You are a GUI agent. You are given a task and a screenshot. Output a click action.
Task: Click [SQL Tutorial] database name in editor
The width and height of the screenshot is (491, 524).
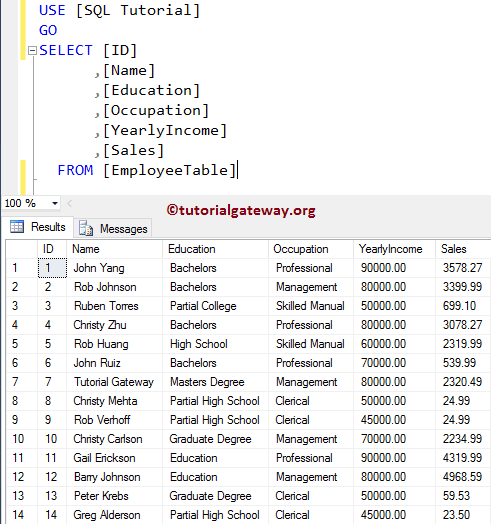click(138, 10)
